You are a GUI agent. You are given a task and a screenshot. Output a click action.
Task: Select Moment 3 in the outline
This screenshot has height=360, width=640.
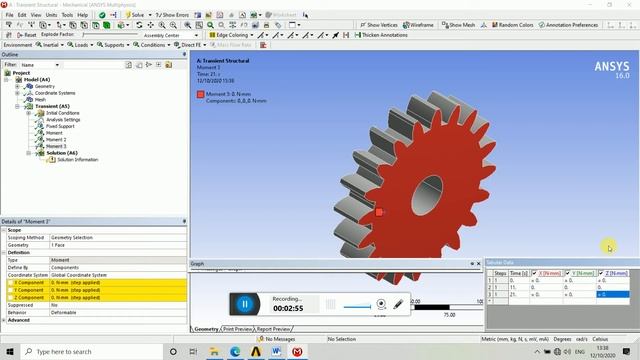tap(56, 146)
